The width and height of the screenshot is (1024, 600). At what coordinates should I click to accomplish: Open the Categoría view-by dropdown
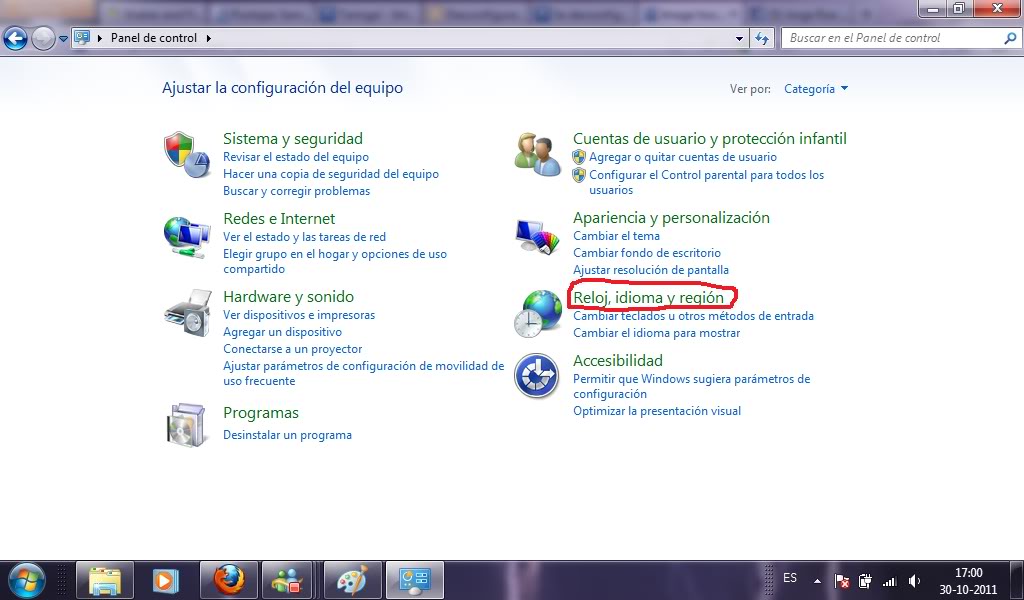[x=816, y=89]
